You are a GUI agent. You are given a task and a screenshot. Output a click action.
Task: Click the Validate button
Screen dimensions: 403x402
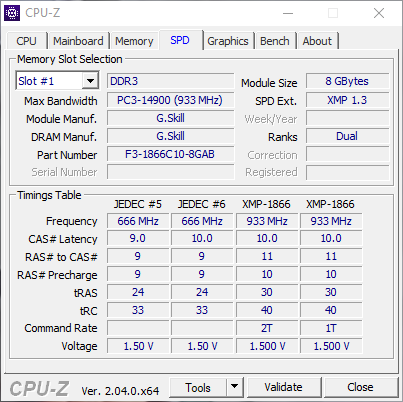(284, 387)
